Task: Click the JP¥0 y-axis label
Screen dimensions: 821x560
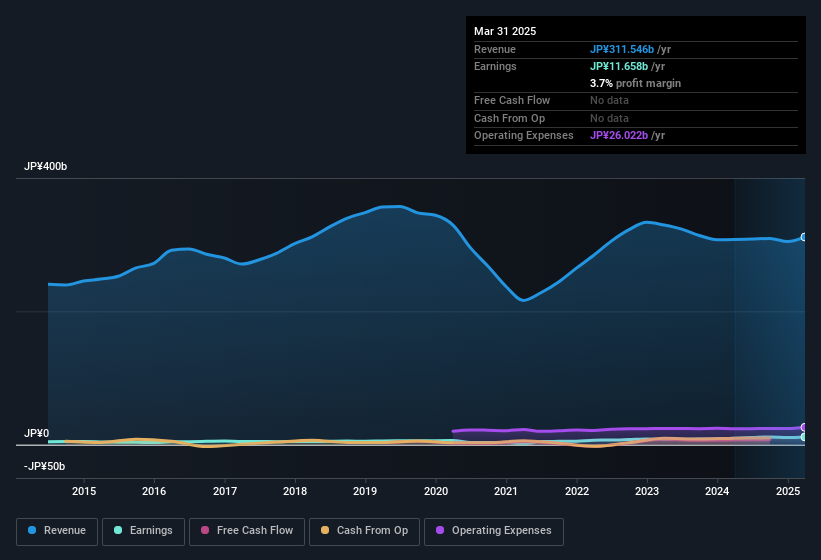Action: pyautogui.click(x=37, y=433)
